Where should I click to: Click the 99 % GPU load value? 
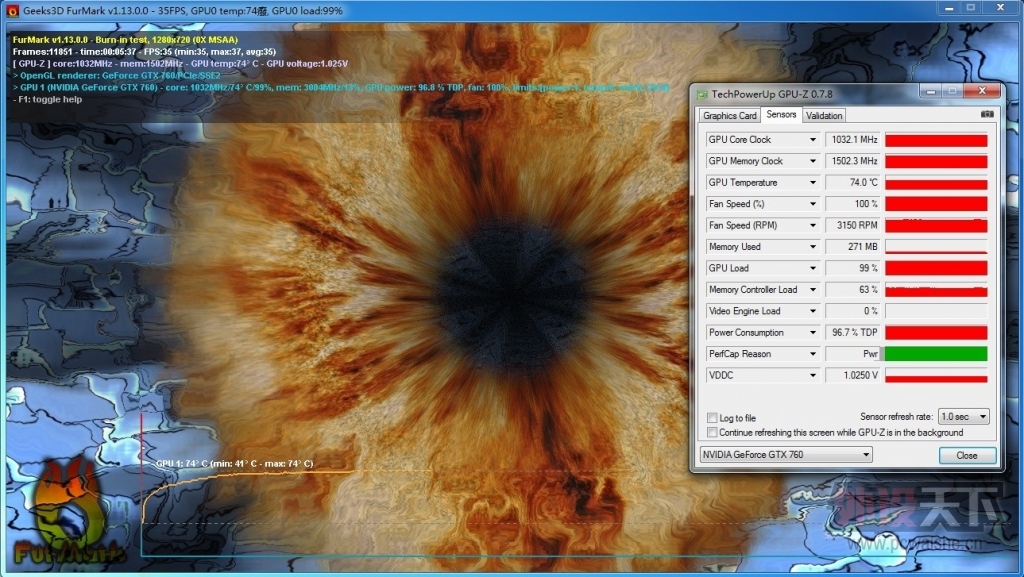[x=853, y=268]
